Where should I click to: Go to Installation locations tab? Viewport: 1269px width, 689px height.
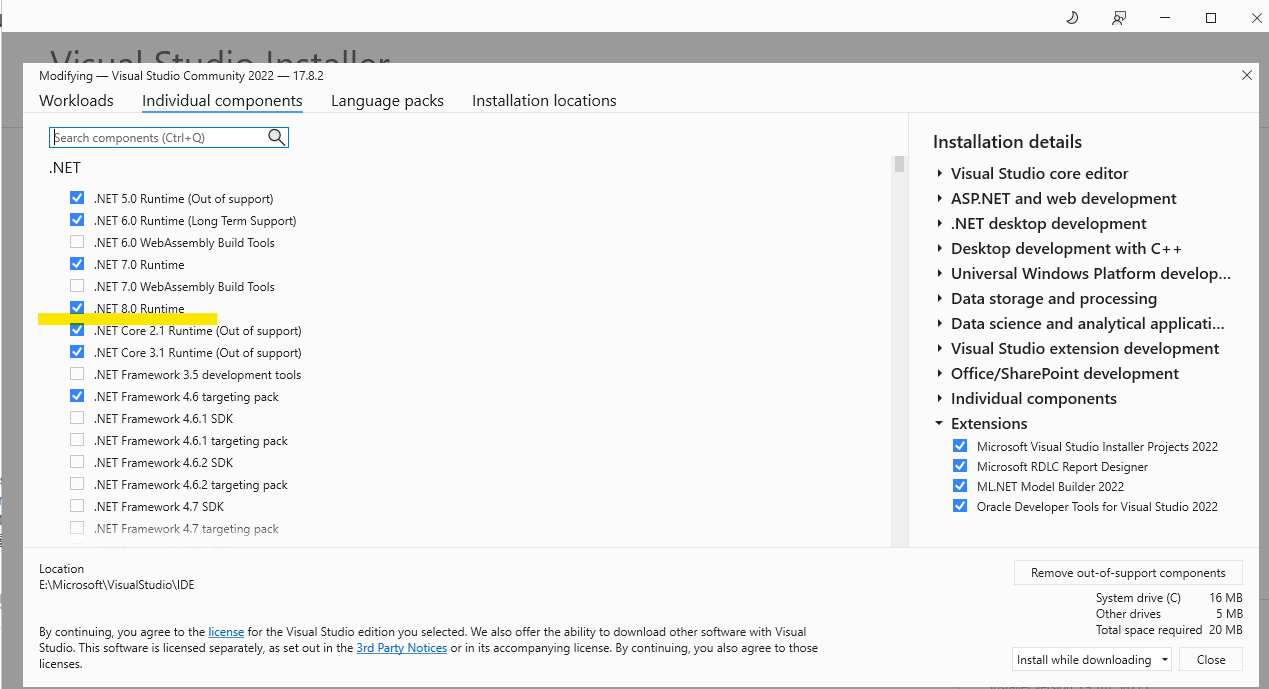(x=544, y=101)
